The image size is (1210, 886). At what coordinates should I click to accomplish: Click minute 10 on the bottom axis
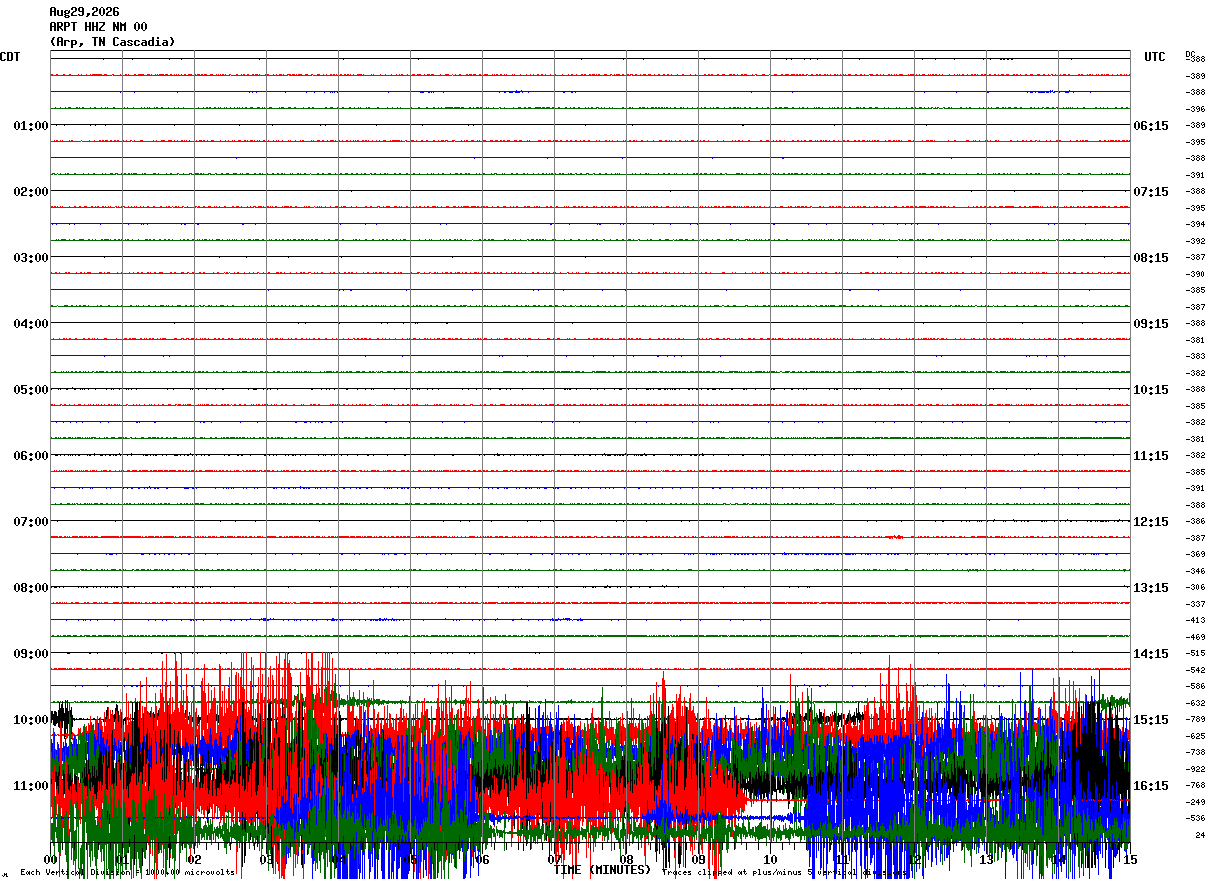770,860
